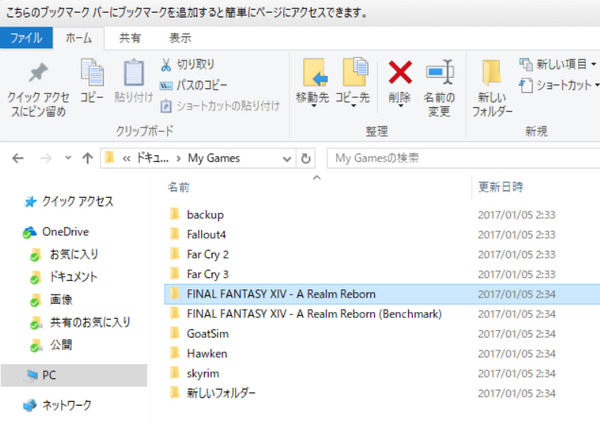Select FINAL FANTASY XIV Benchmark folder
600x423 pixels.
point(314,314)
